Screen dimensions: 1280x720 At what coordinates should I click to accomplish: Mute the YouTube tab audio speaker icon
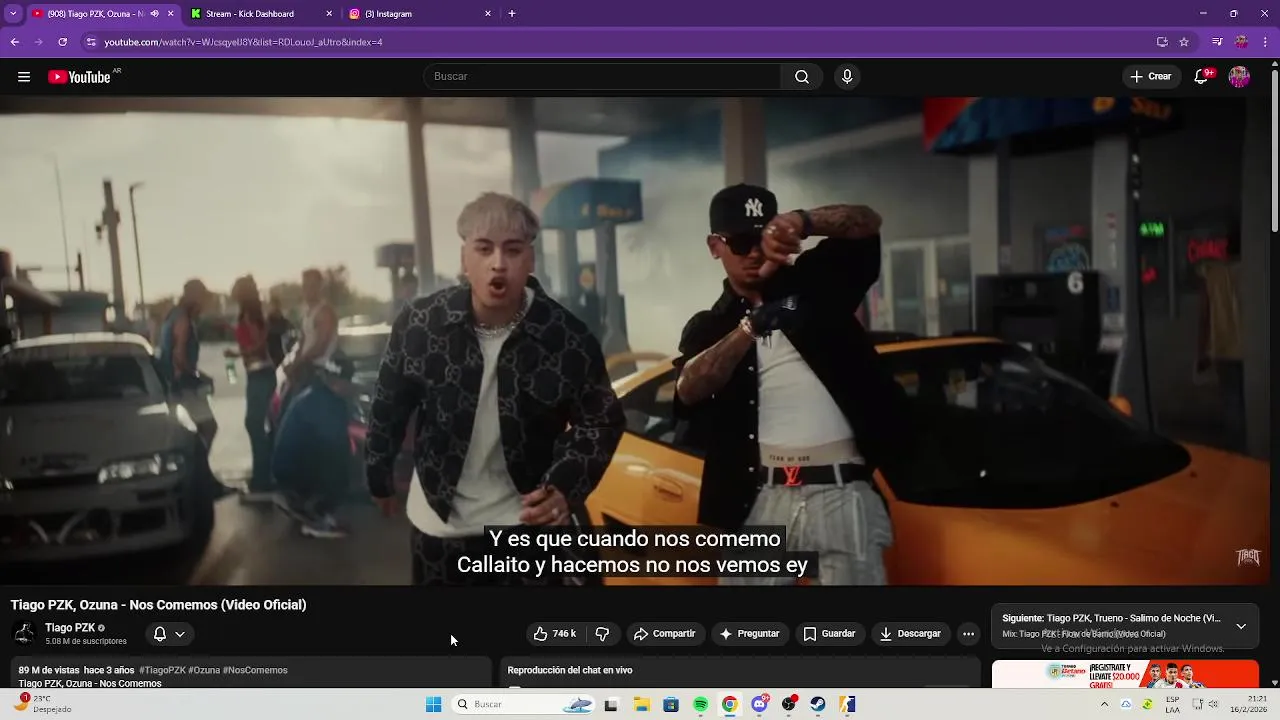point(154,14)
